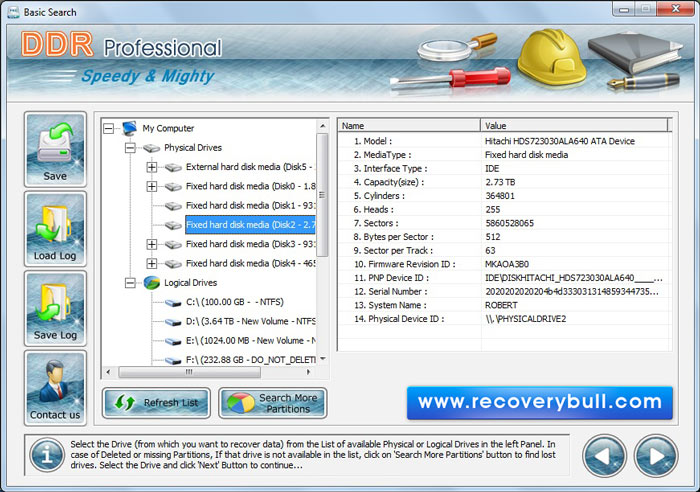Click the C:\ drive icon
This screenshot has height=492, width=700.
tap(173, 303)
